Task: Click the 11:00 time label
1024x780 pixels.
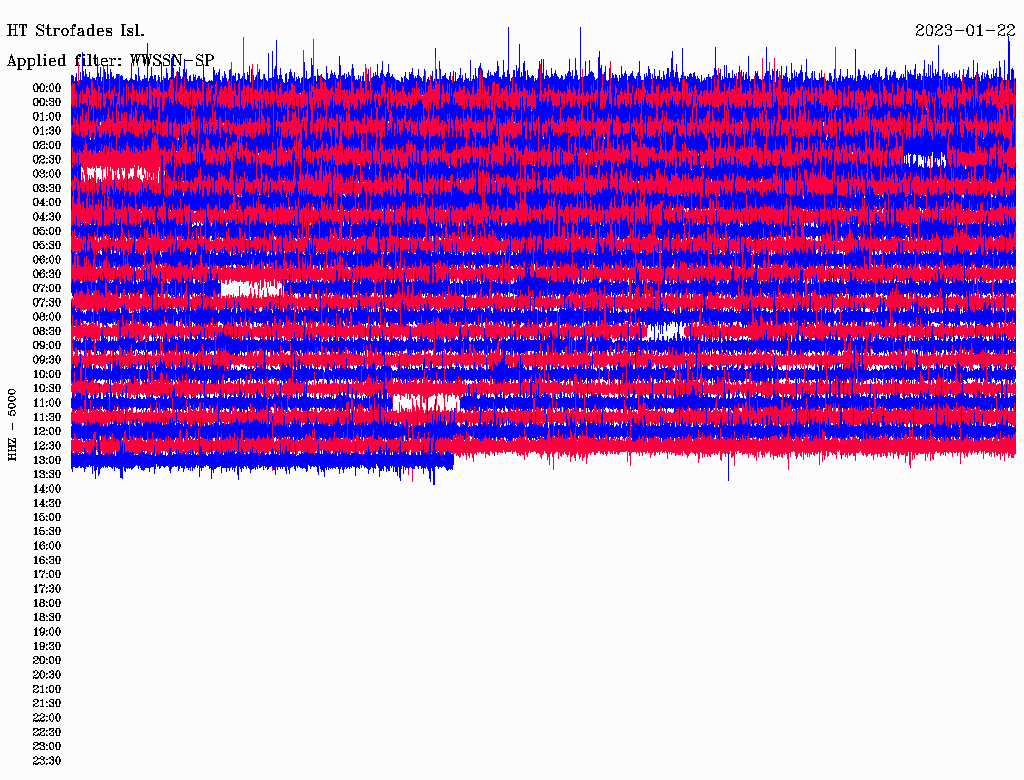Action: click(x=47, y=403)
